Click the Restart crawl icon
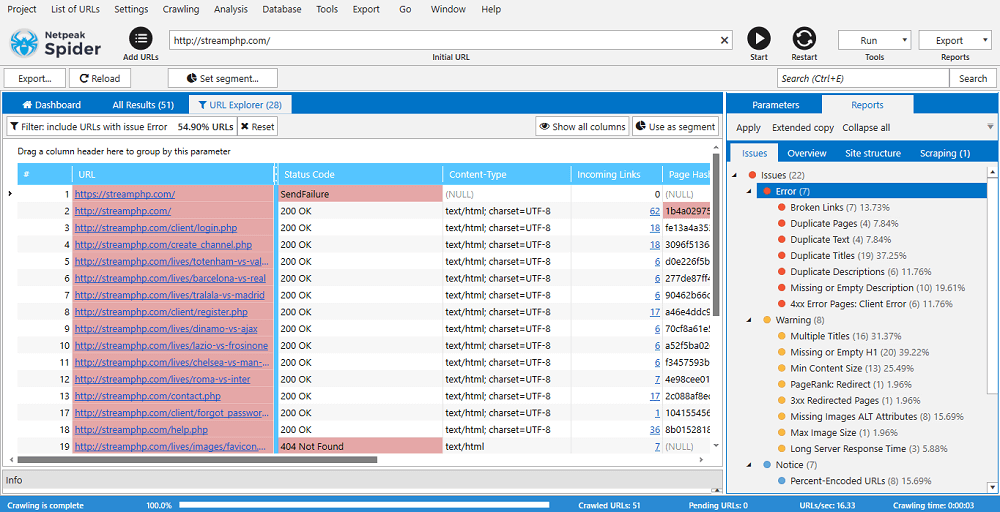The image size is (1000, 512). (804, 38)
